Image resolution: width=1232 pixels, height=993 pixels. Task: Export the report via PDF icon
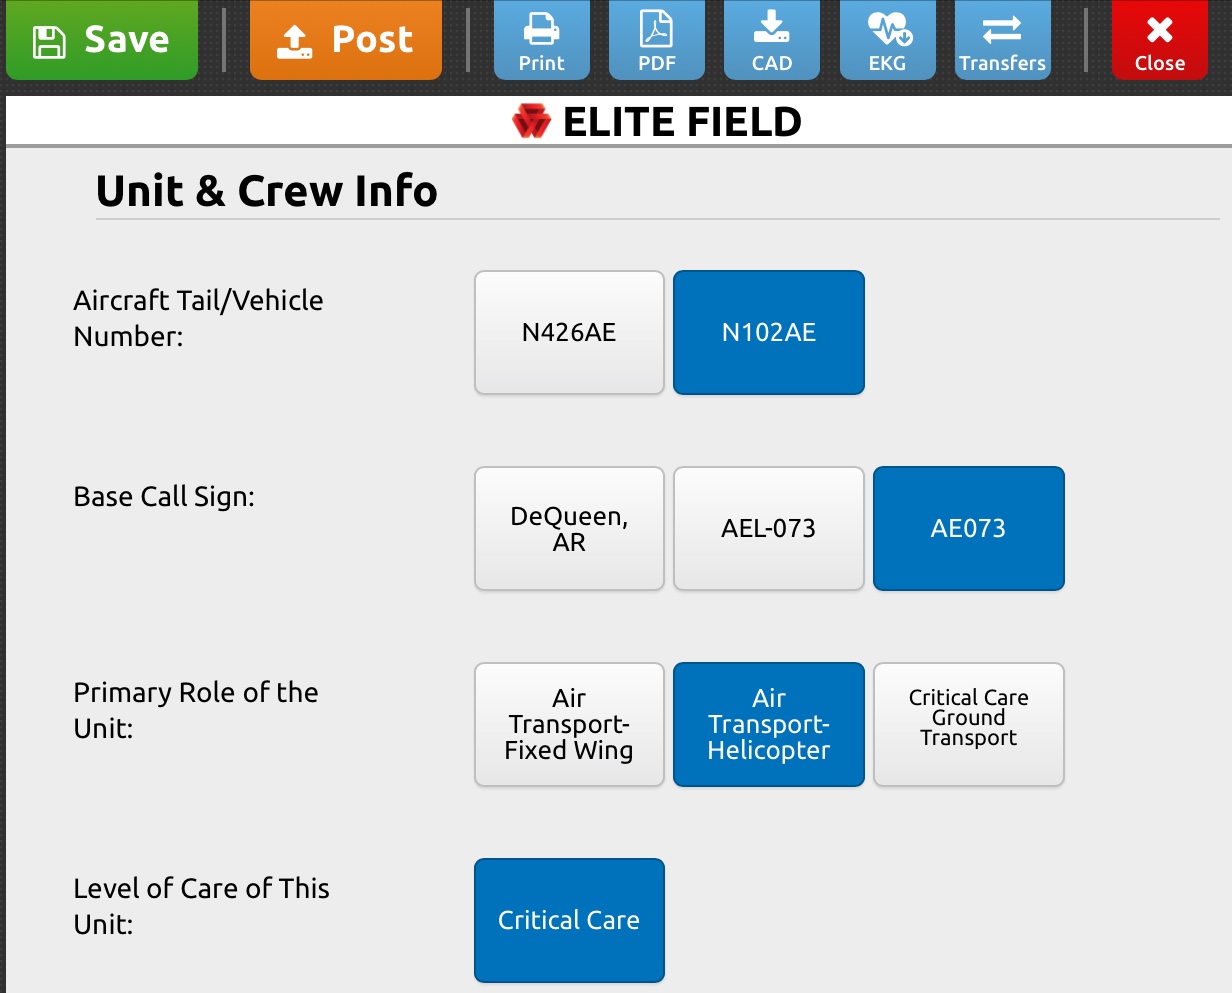(656, 40)
